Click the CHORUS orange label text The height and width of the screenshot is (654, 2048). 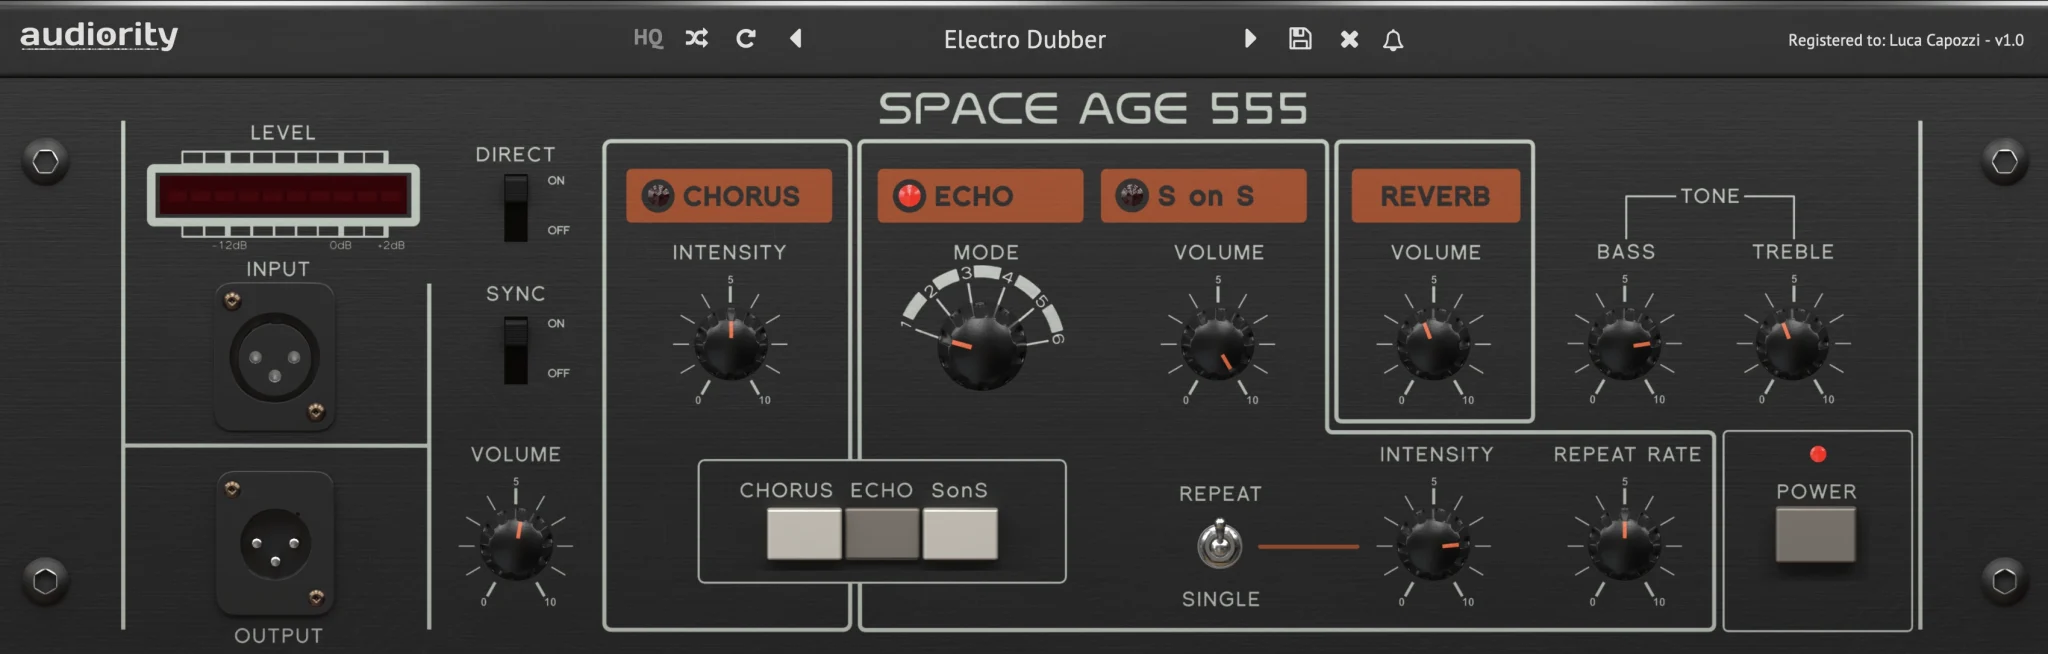[x=741, y=196]
